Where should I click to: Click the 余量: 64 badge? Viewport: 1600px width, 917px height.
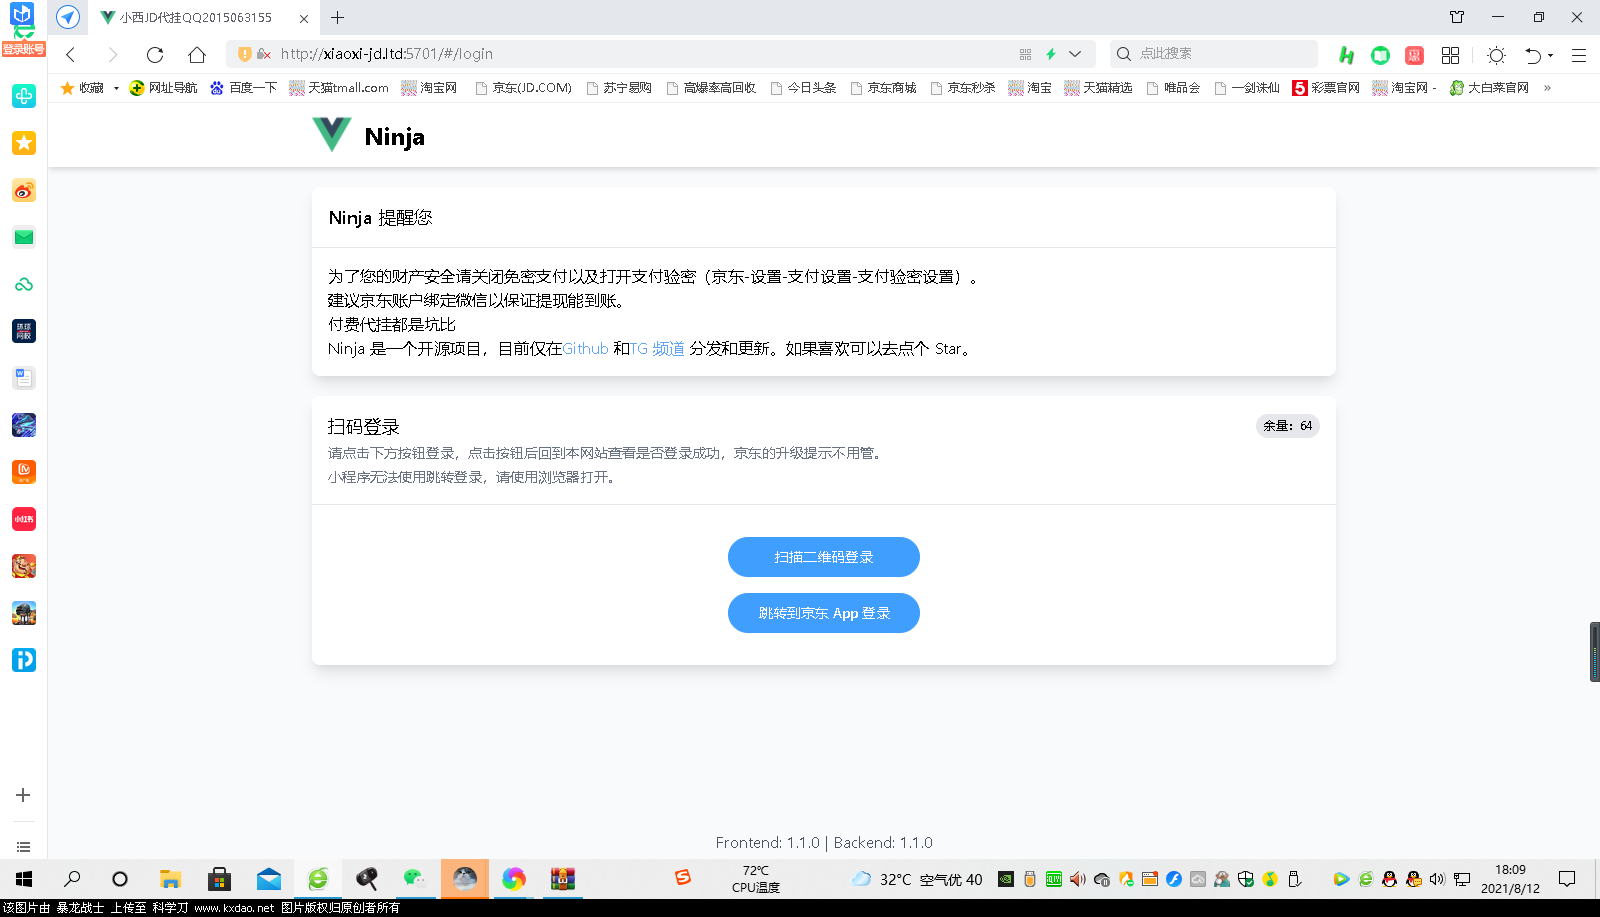[x=1288, y=426]
